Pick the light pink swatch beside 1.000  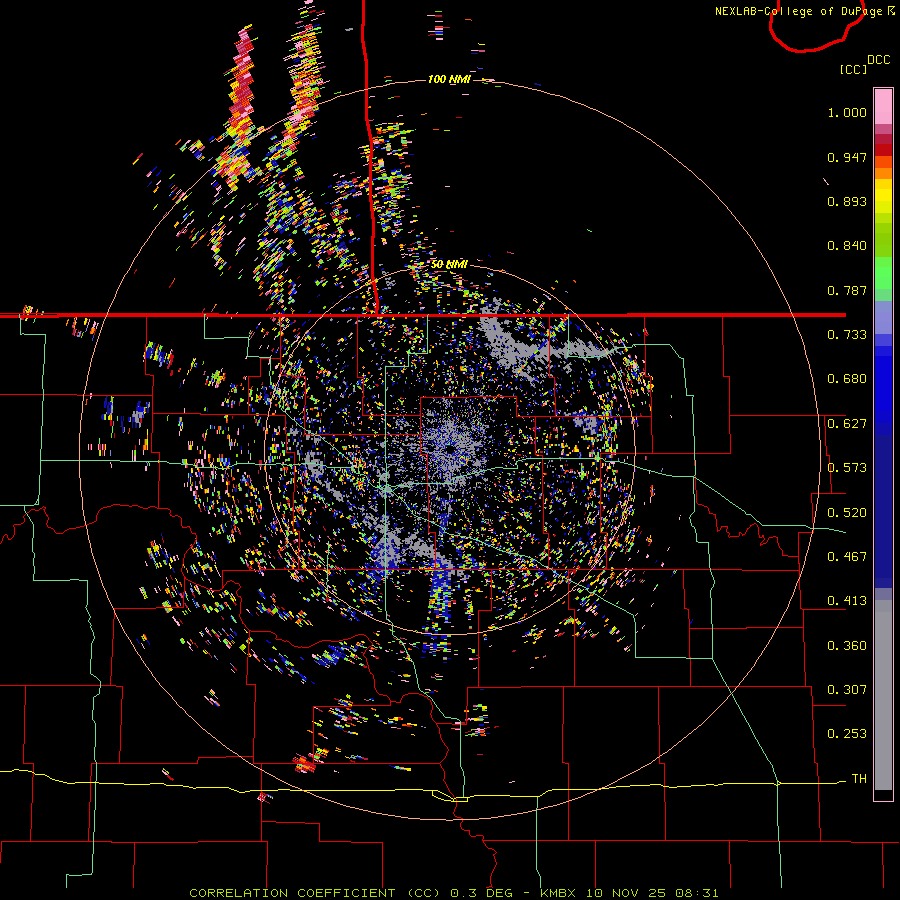[x=883, y=107]
